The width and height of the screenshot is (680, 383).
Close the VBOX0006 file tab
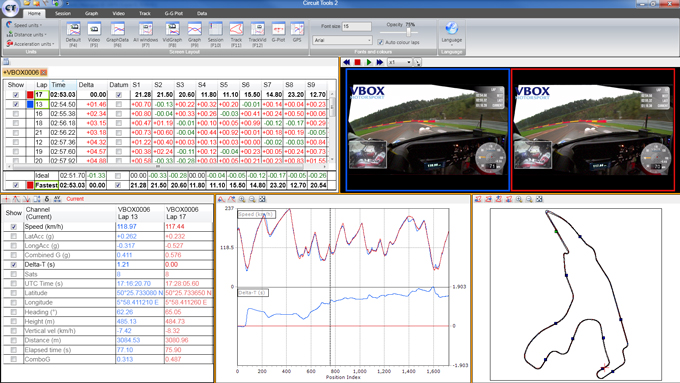(44, 72)
